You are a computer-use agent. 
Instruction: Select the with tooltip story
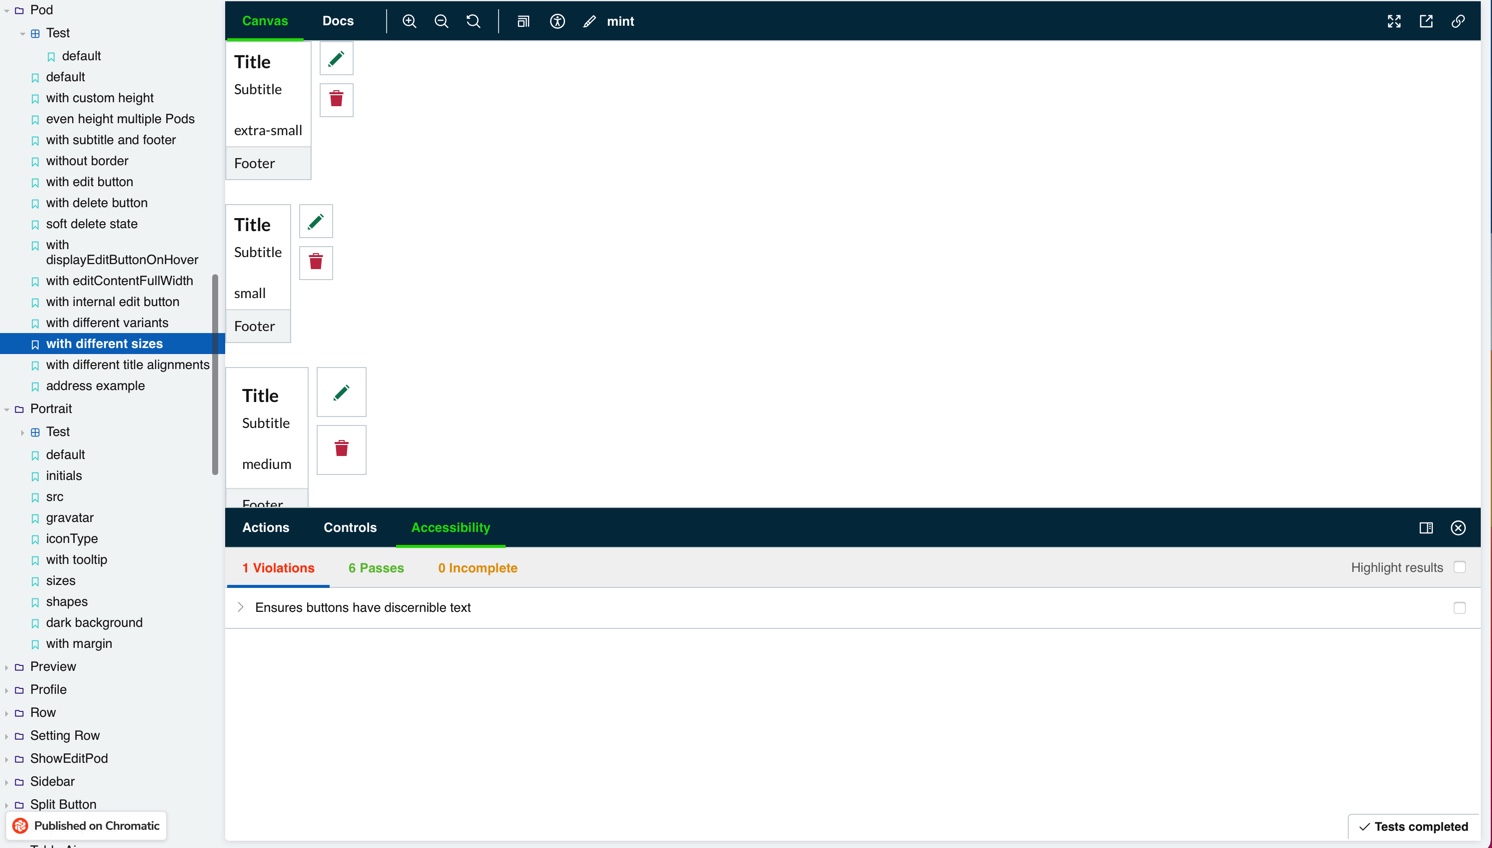coord(77,560)
